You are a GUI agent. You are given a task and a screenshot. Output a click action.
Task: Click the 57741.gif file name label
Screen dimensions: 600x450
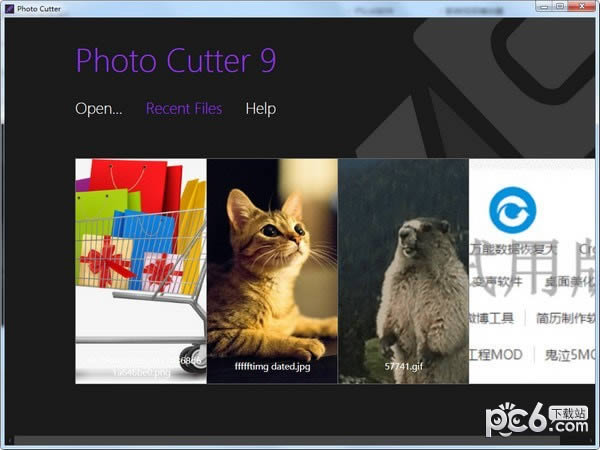pos(404,367)
